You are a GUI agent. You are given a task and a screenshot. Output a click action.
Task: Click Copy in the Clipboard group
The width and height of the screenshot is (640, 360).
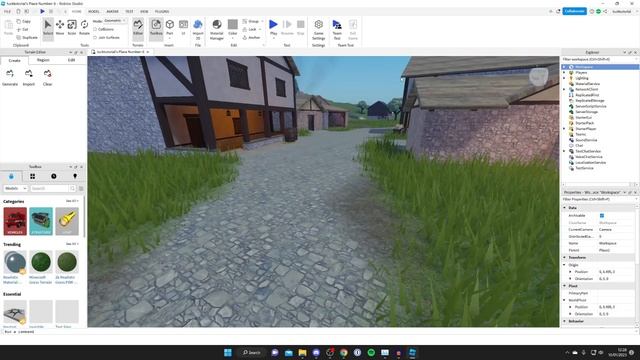click(x=24, y=21)
